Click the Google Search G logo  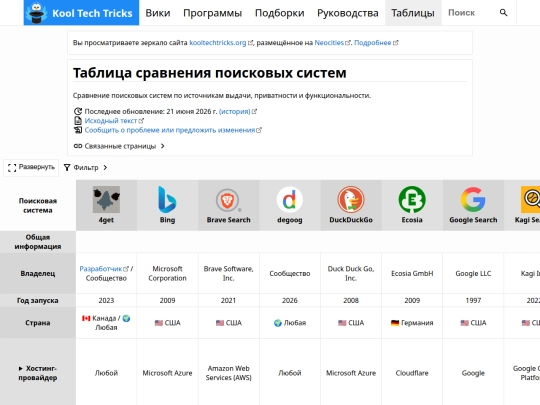[x=473, y=199]
